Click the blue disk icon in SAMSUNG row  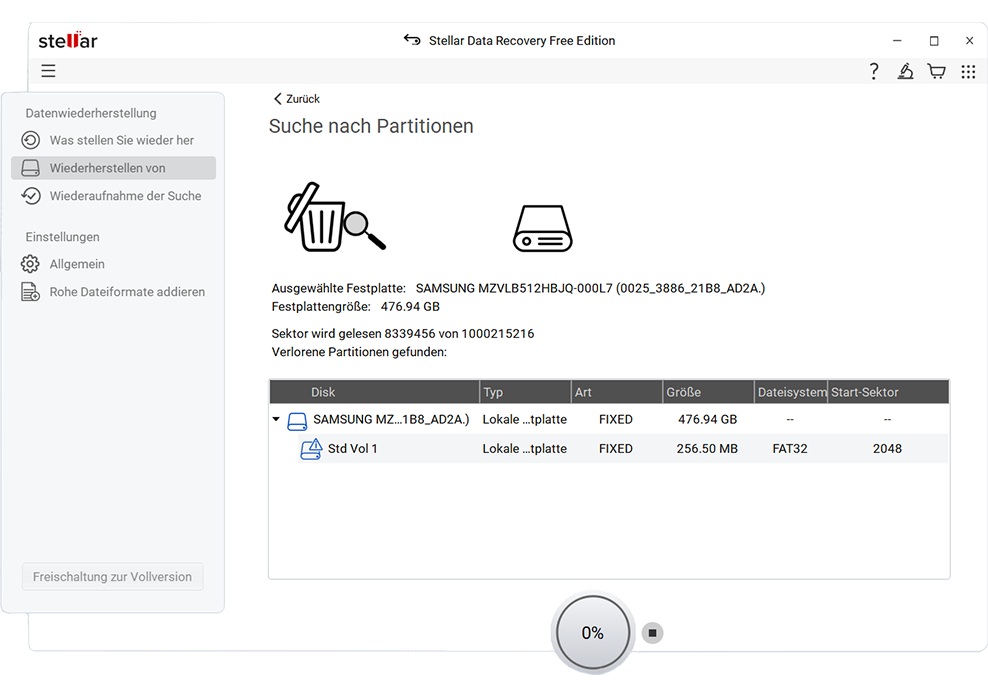coord(297,421)
